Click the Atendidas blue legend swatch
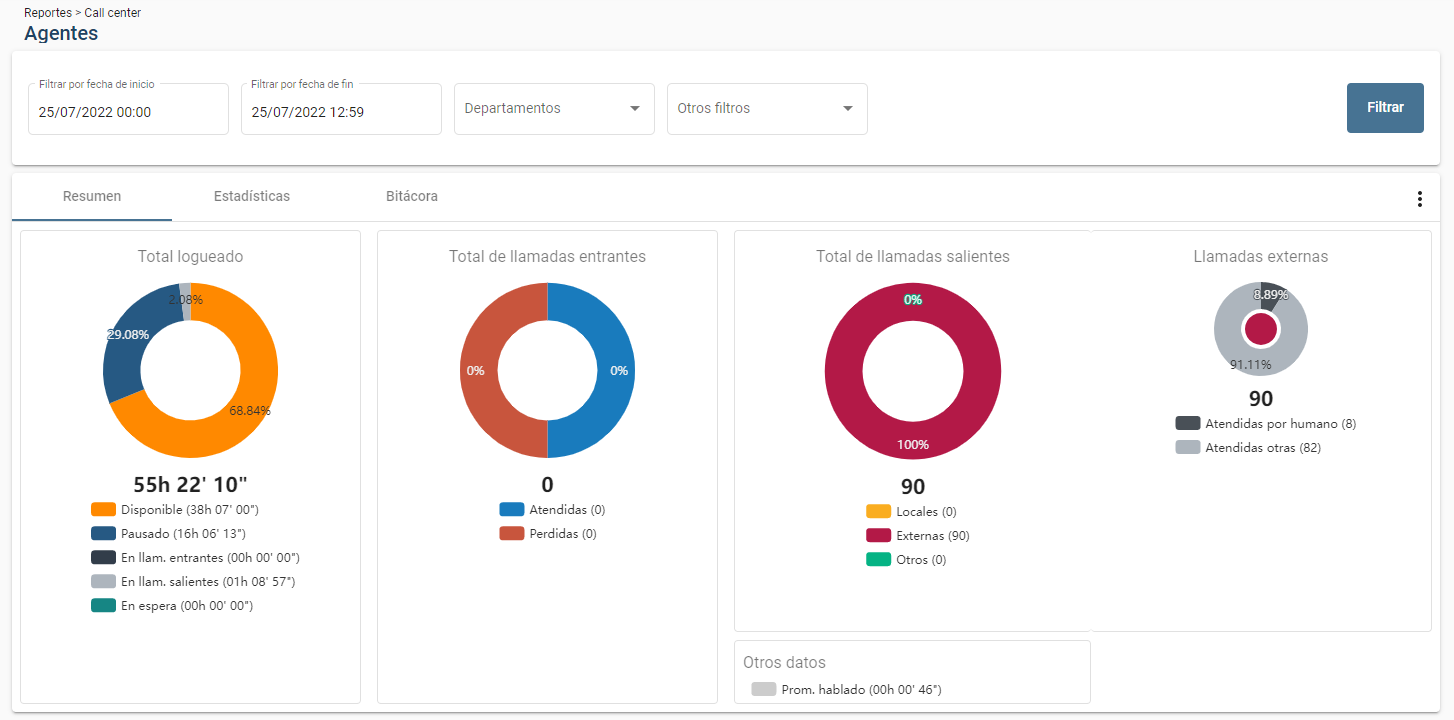The width and height of the screenshot is (1454, 720). tap(512, 510)
